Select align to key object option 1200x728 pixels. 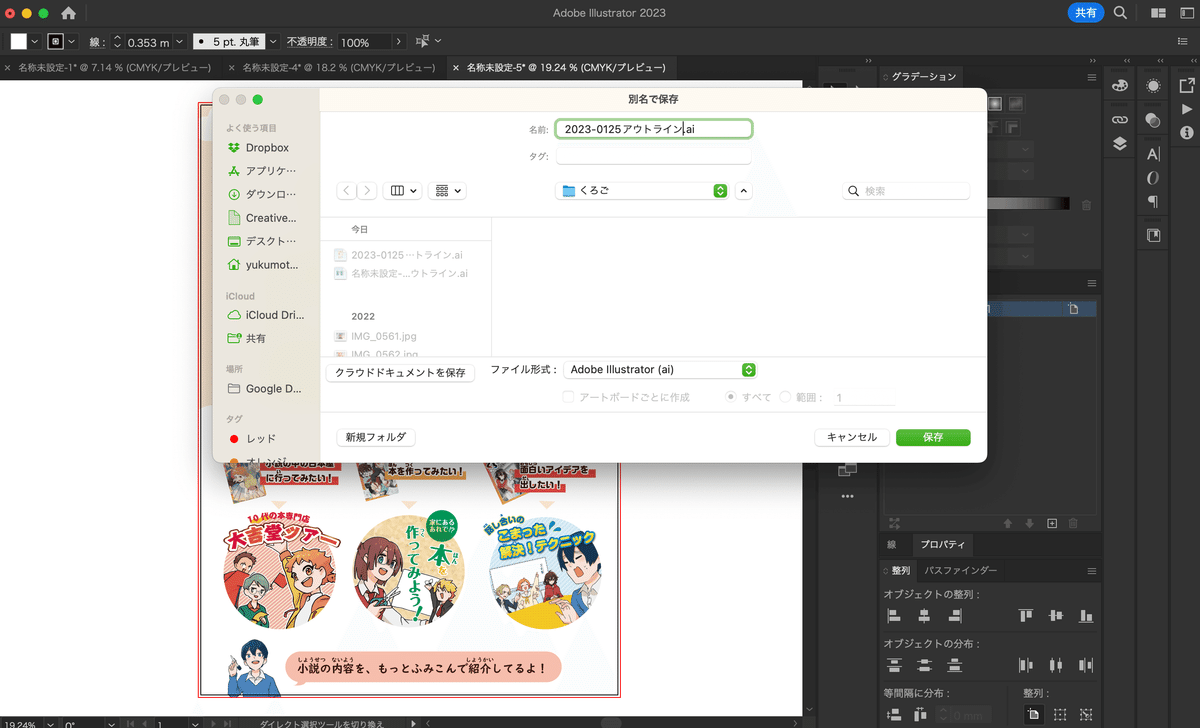(1086, 714)
